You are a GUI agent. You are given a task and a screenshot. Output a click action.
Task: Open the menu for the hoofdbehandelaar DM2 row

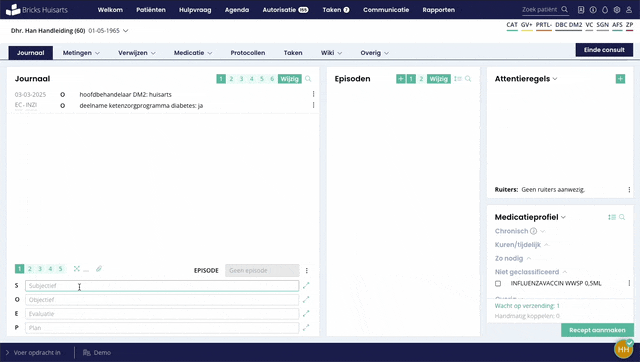313,94
